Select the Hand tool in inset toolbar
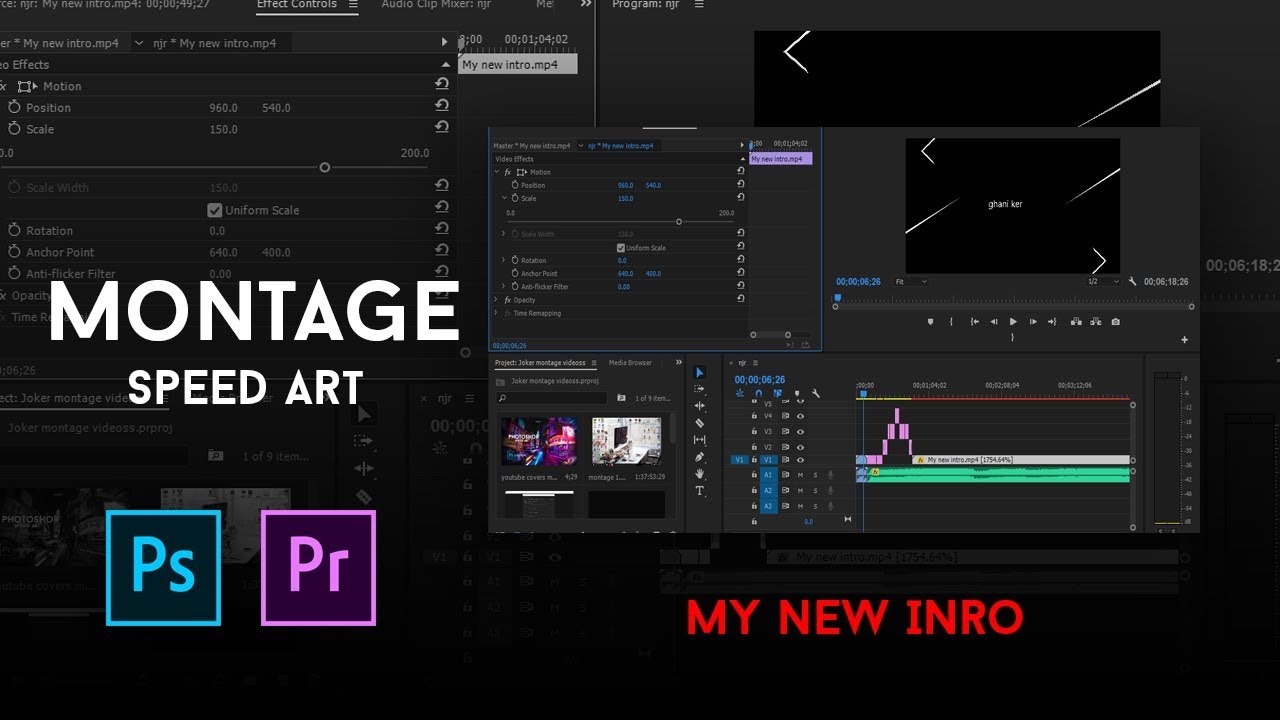Viewport: 1280px width, 720px height. tap(700, 474)
